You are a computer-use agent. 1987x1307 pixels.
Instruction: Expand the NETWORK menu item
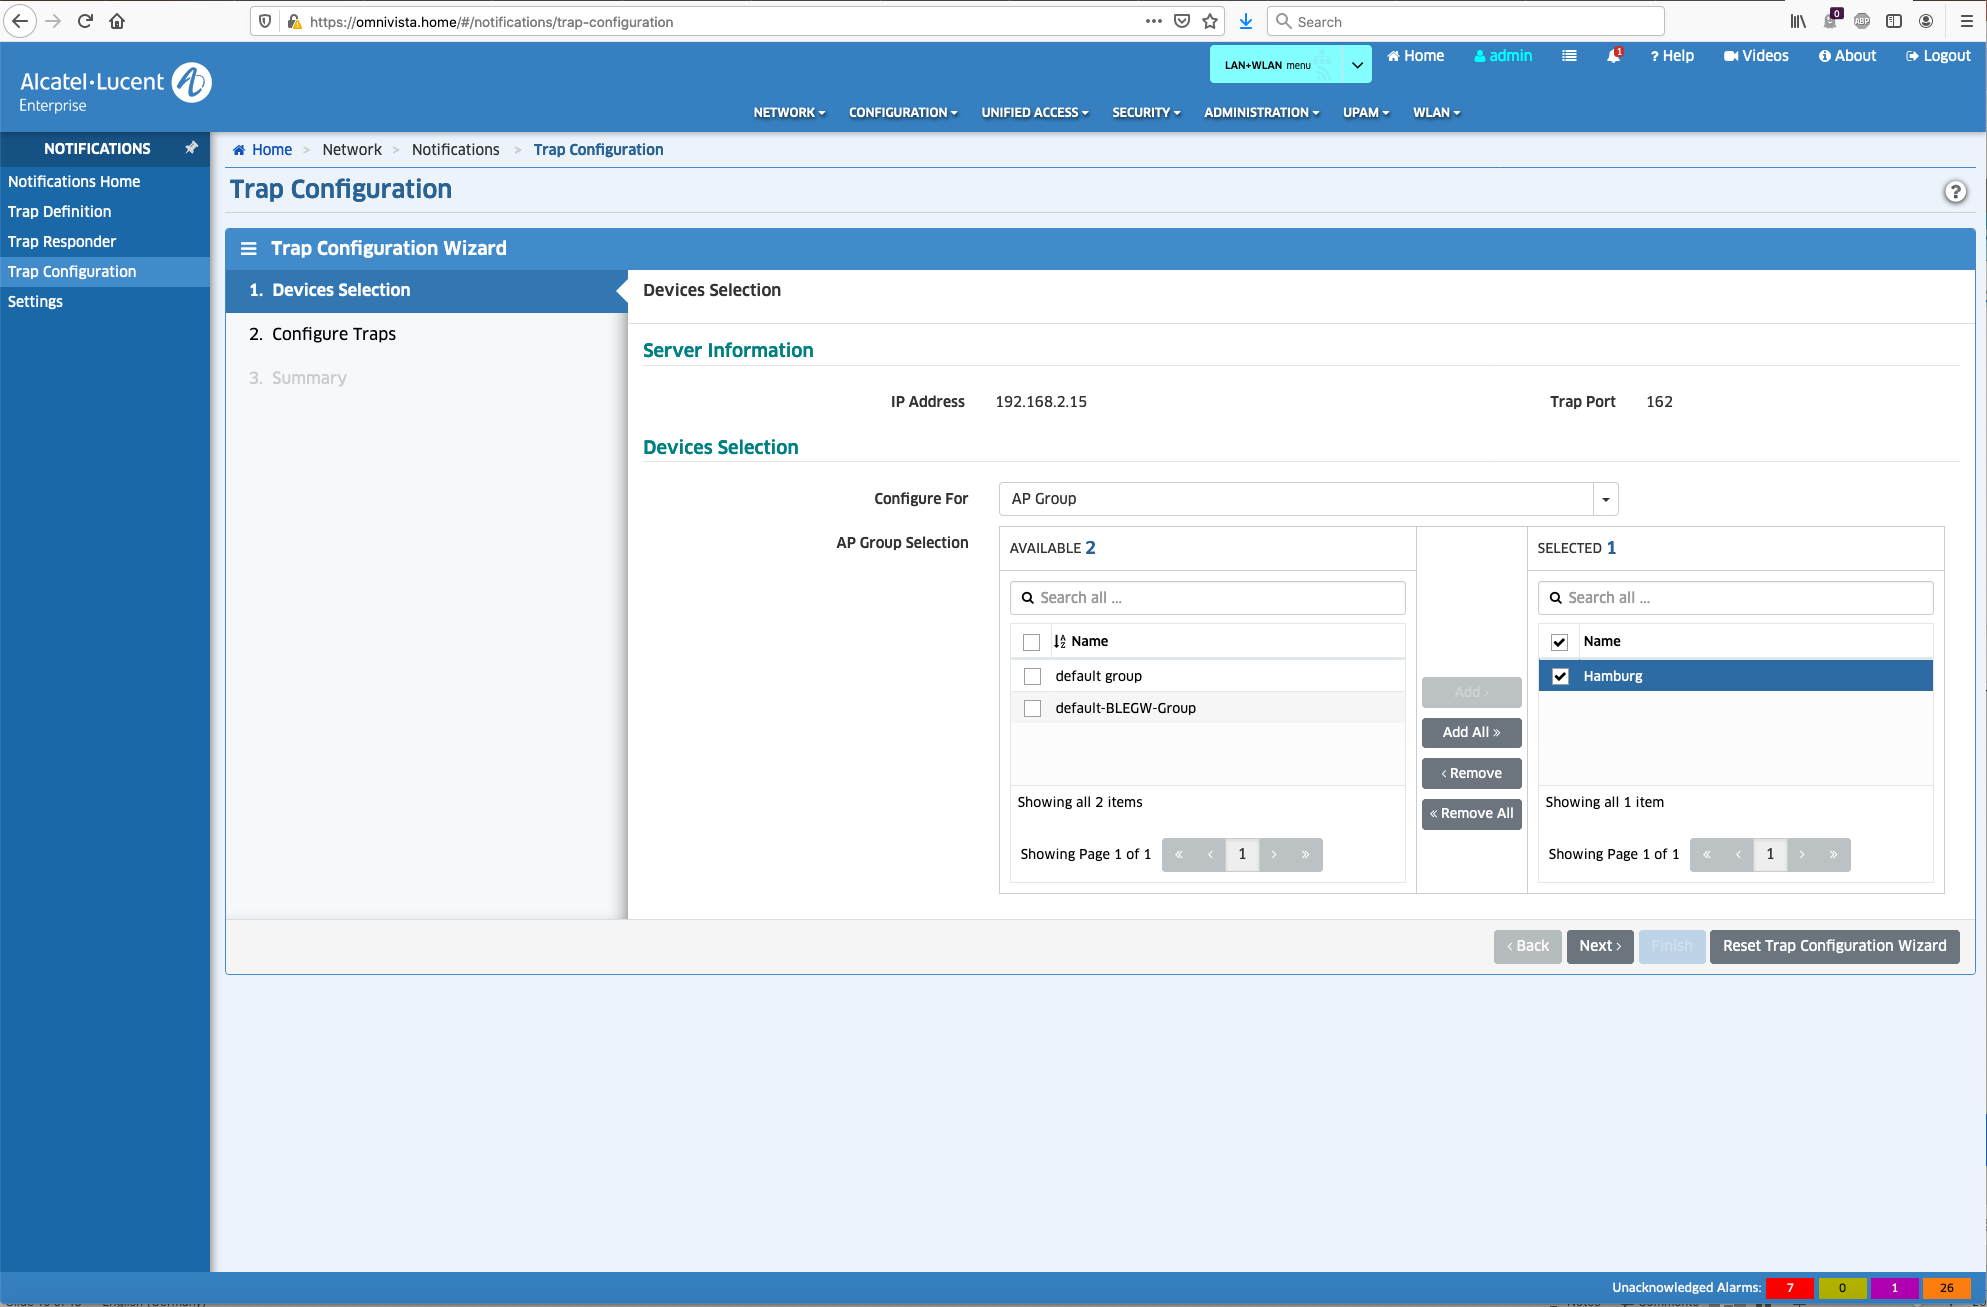[x=788, y=111]
